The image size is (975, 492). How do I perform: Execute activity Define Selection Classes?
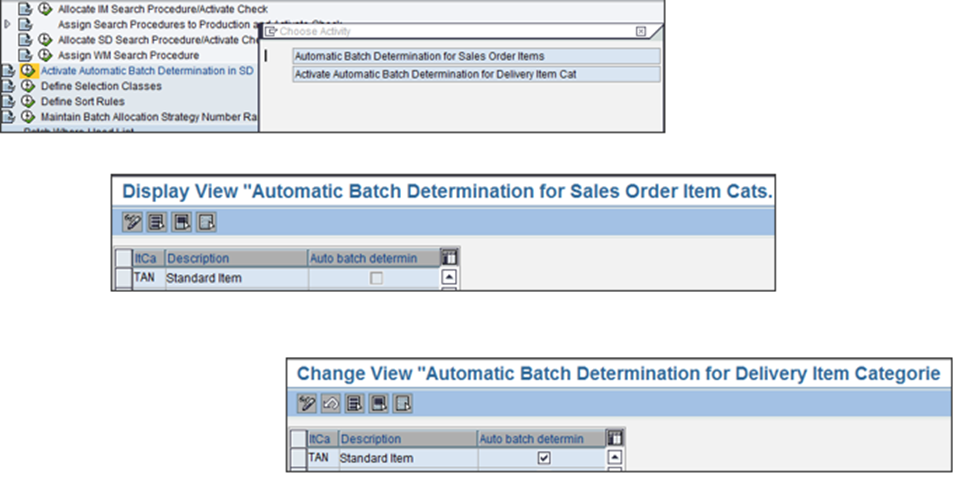tap(28, 86)
